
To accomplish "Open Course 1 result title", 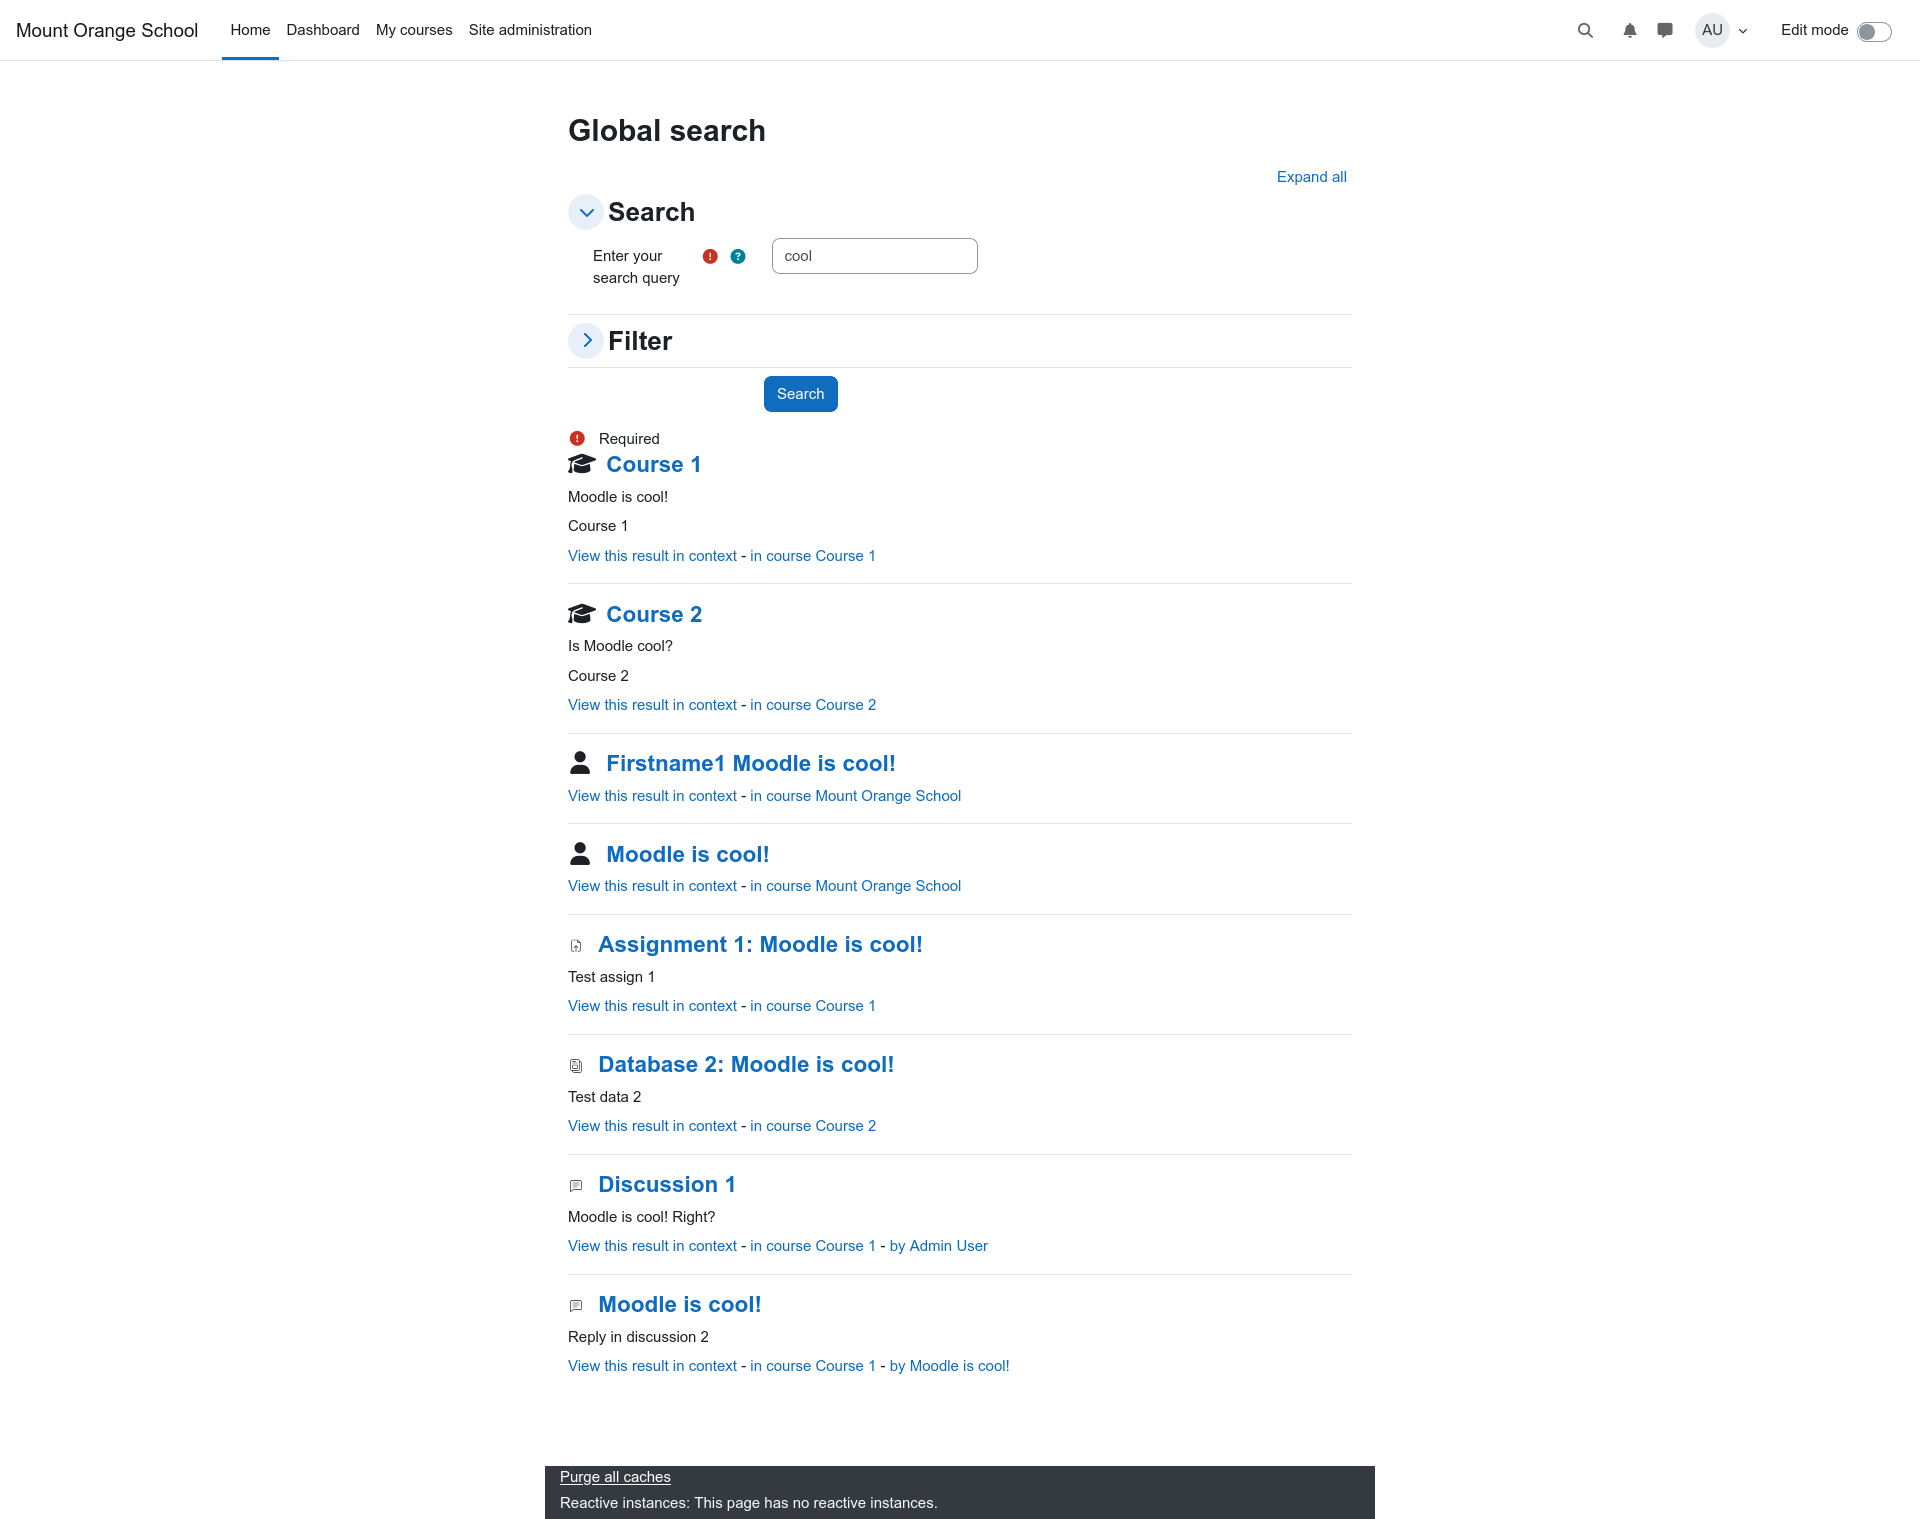I will [x=654, y=464].
